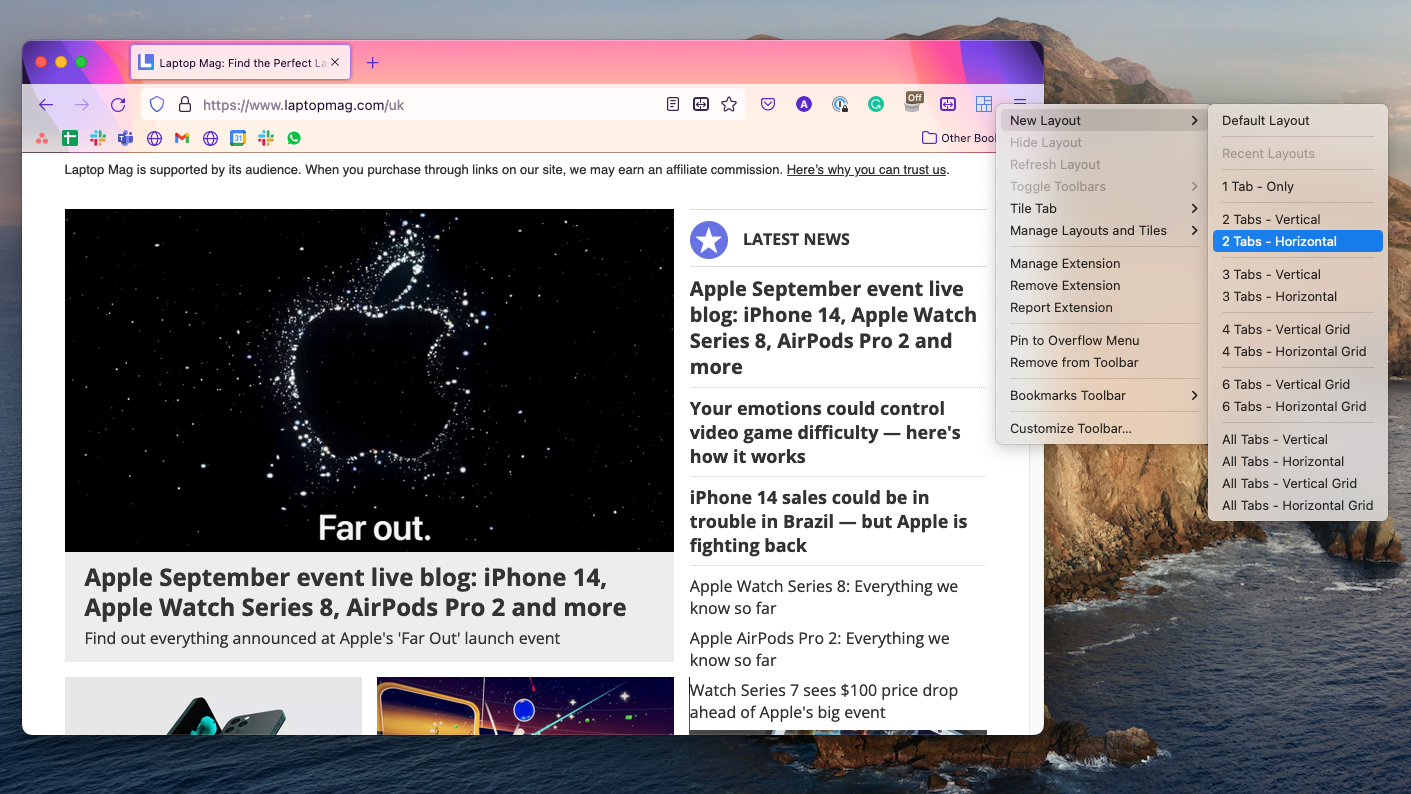Save page to Pocket

click(768, 104)
